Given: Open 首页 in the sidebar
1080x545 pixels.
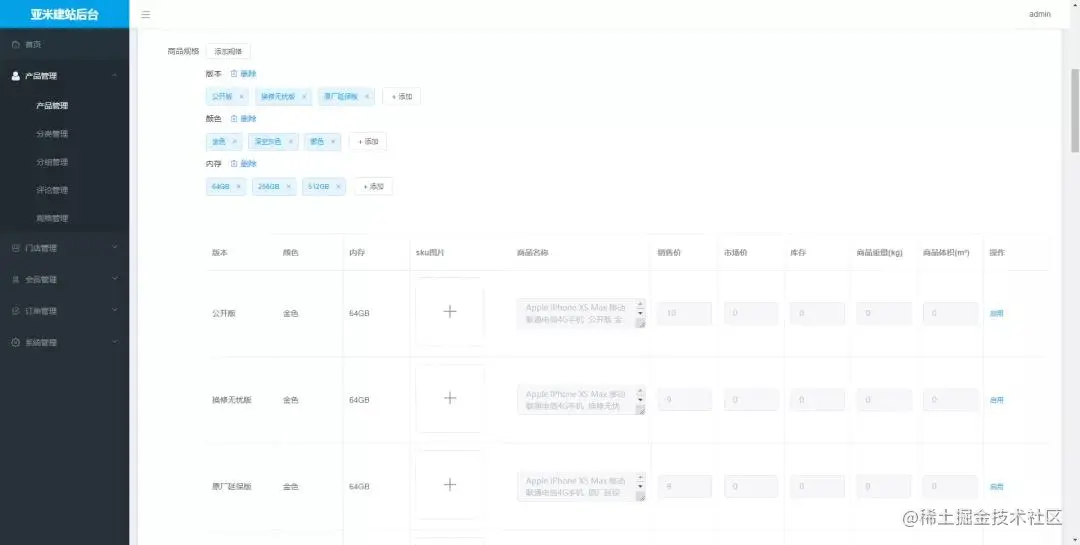Looking at the screenshot, I should pos(64,45).
